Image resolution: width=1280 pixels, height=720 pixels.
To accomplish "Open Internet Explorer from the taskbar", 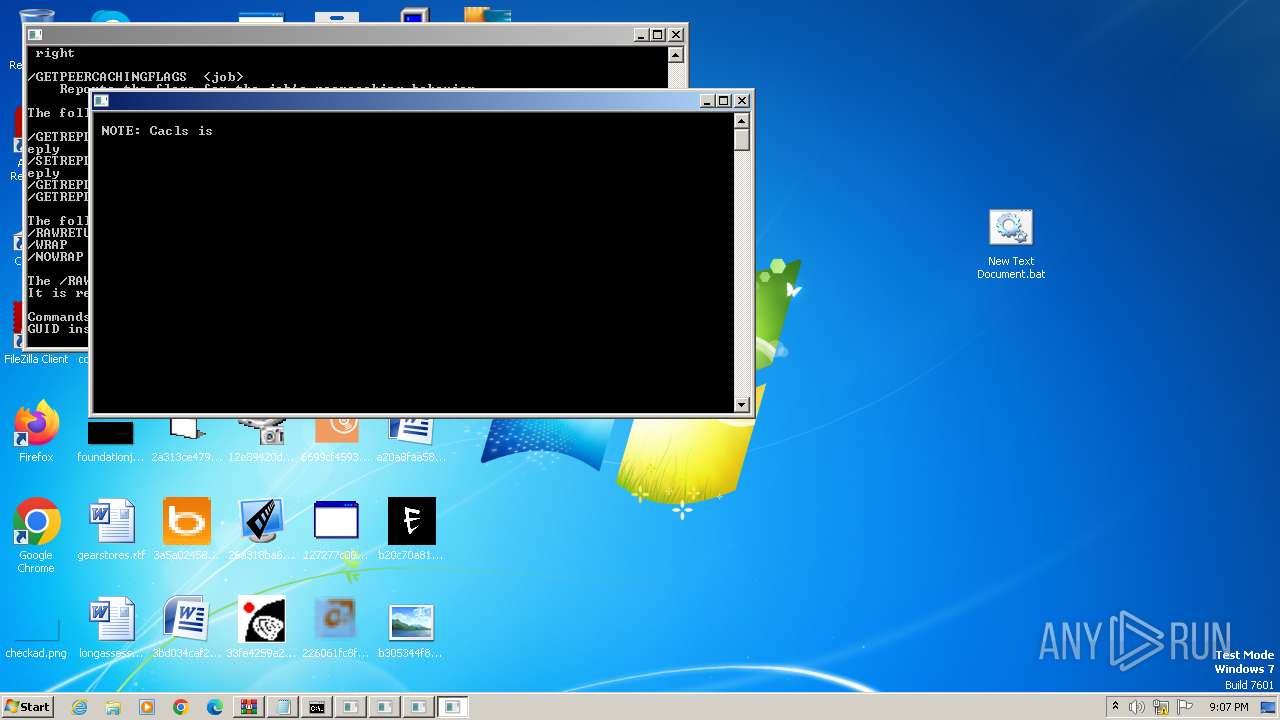I will point(80,707).
